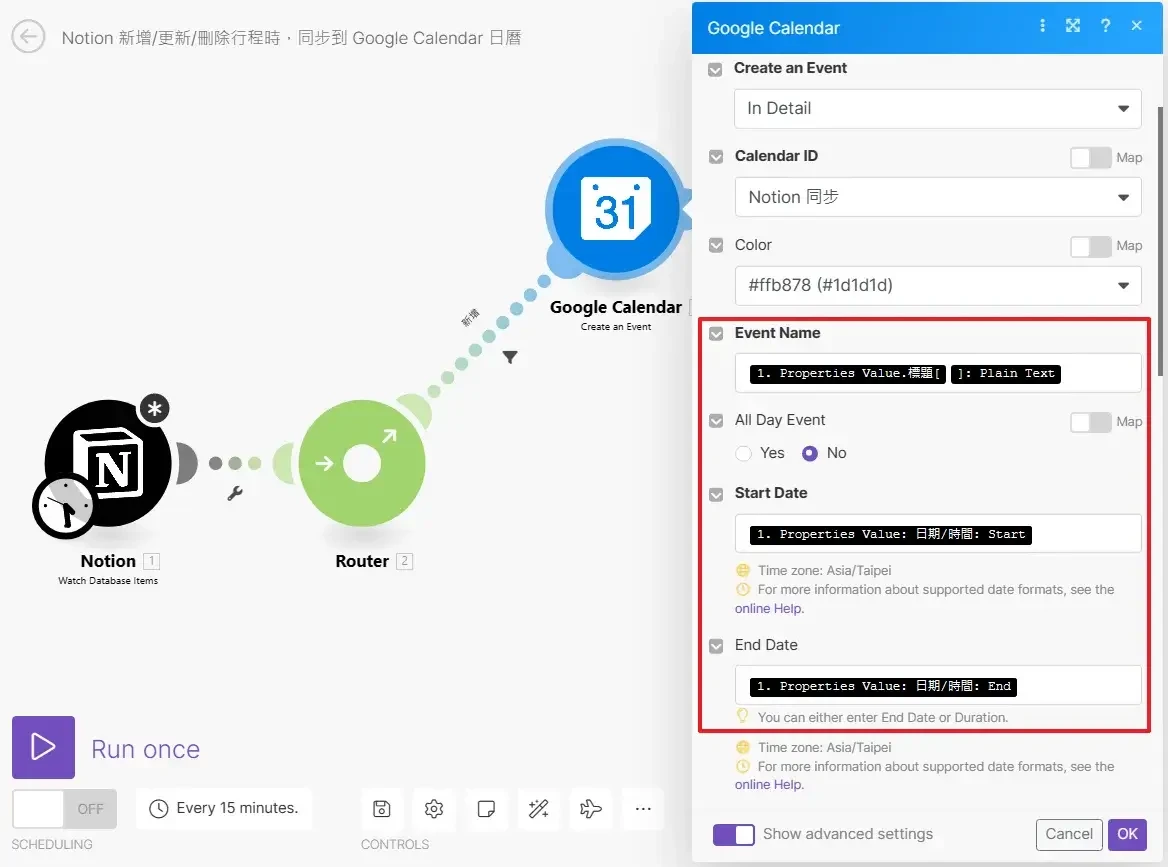This screenshot has height=867, width=1168.
Task: Toggle the All Day Event Map switch
Action: point(1091,422)
